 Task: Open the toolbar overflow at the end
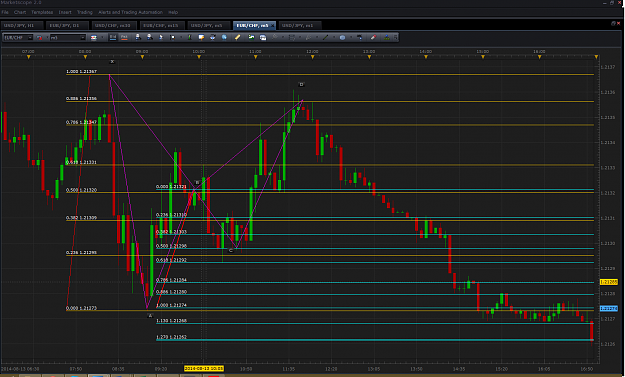click(396, 37)
